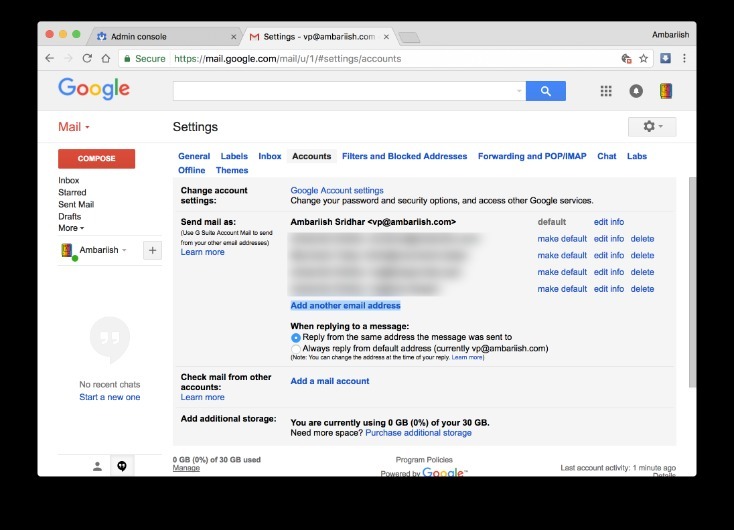This screenshot has width=734, height=530.
Task: Expand More labels in sidebar
Action: (x=71, y=228)
